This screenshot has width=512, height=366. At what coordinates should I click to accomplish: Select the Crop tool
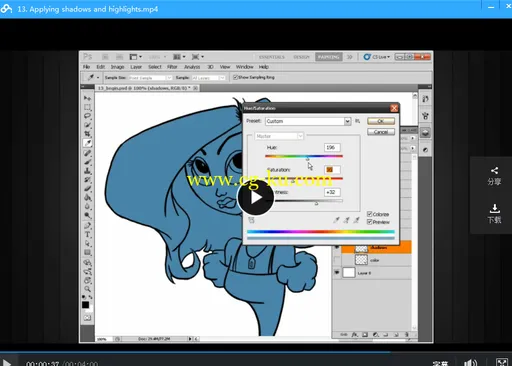click(x=88, y=134)
